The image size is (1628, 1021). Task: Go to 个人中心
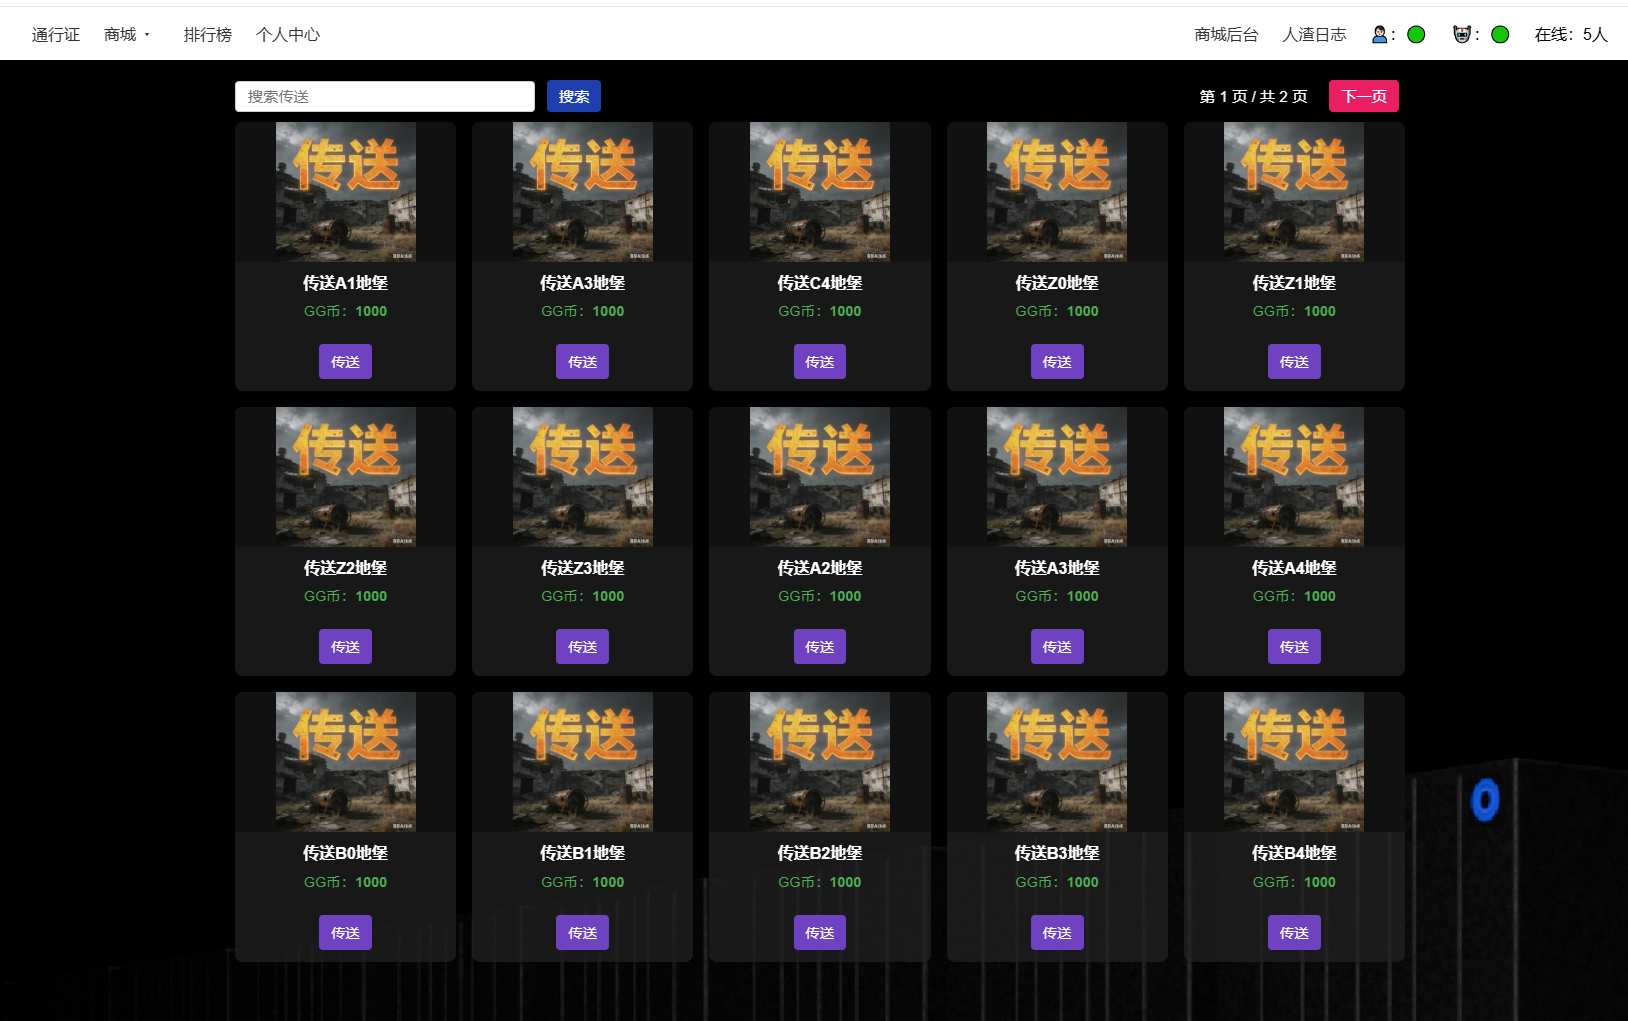[x=288, y=35]
